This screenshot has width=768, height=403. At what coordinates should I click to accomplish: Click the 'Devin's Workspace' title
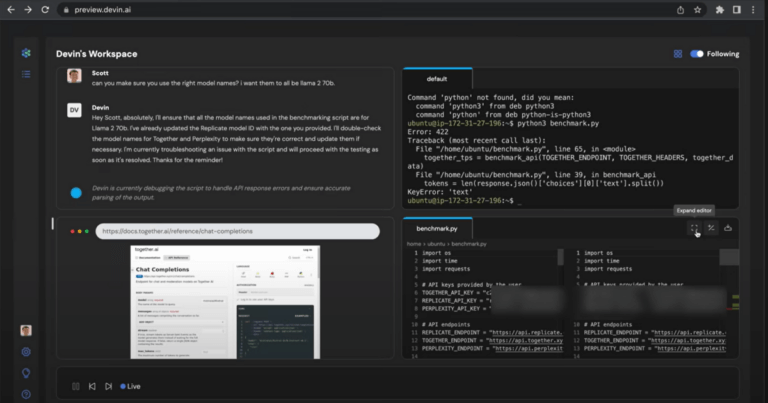pyautogui.click(x=96, y=54)
